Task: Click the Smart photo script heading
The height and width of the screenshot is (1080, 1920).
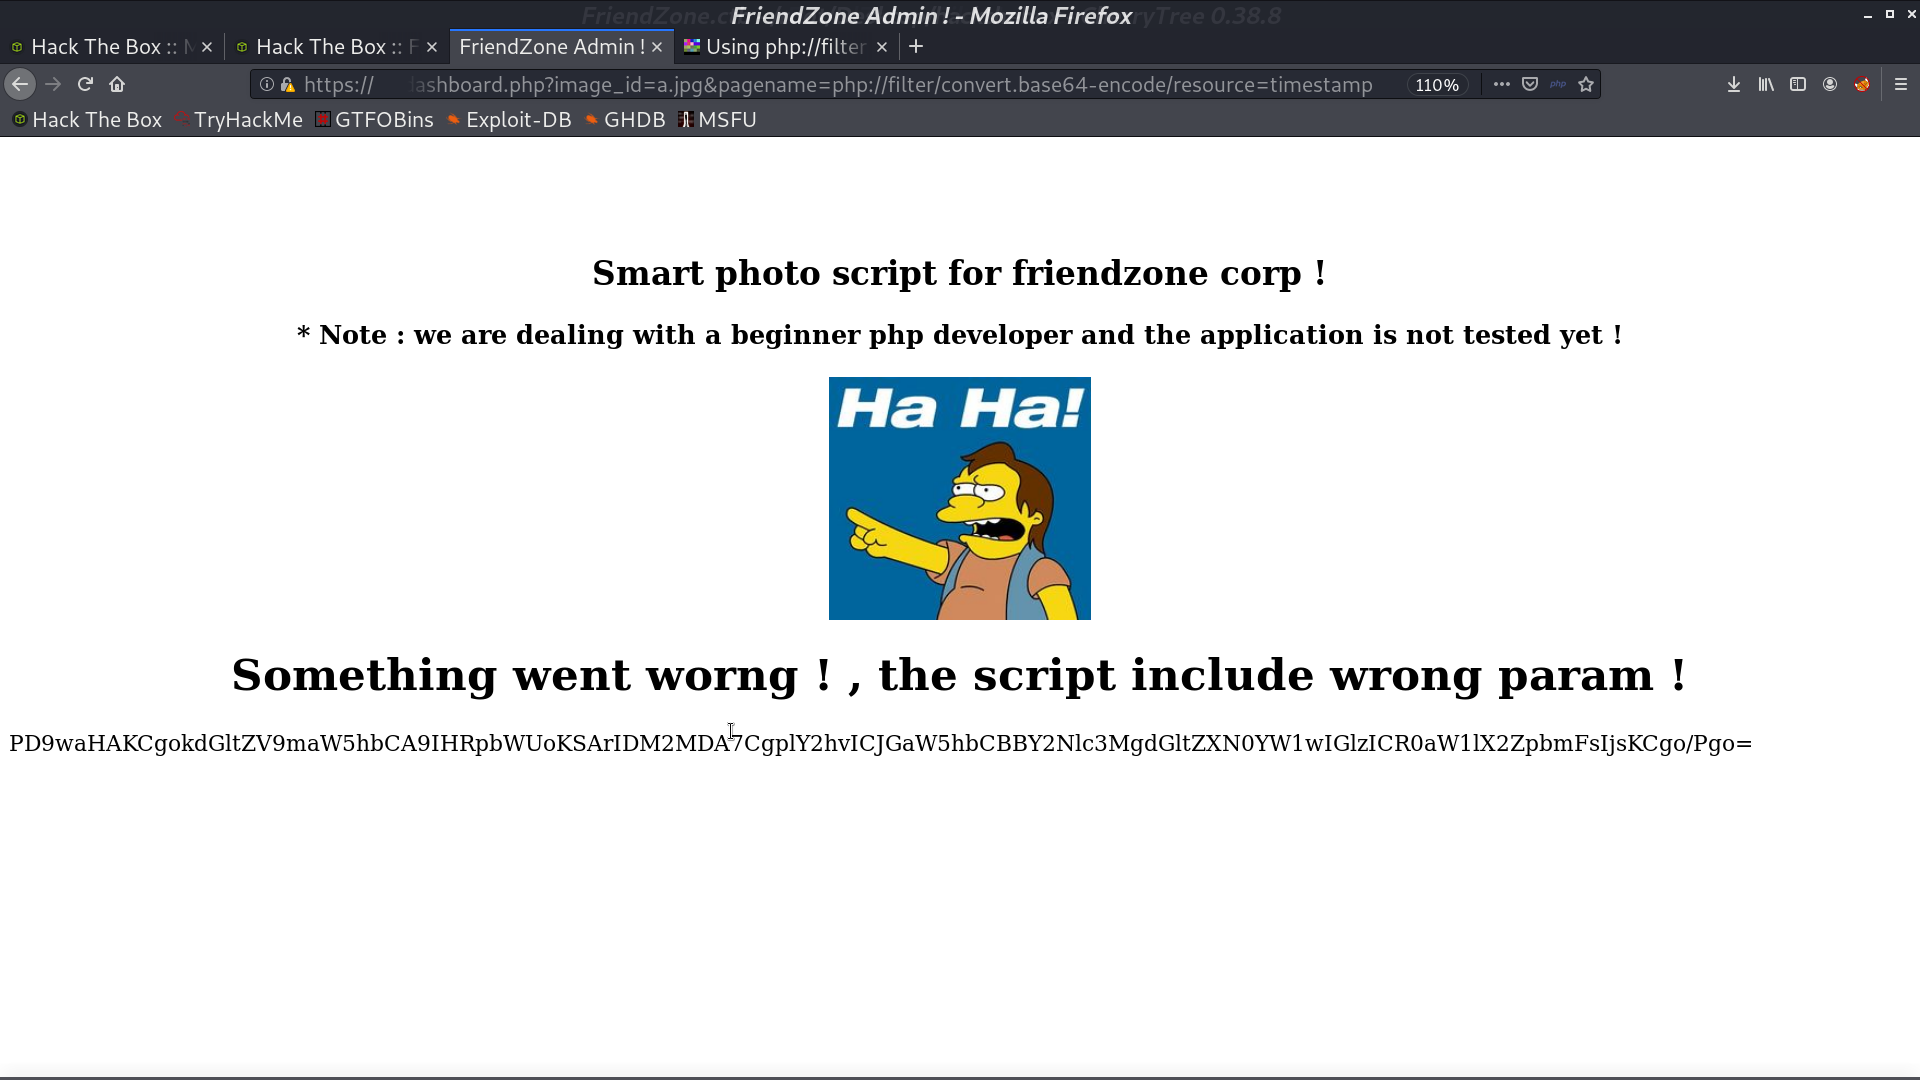Action: pyautogui.click(x=960, y=273)
